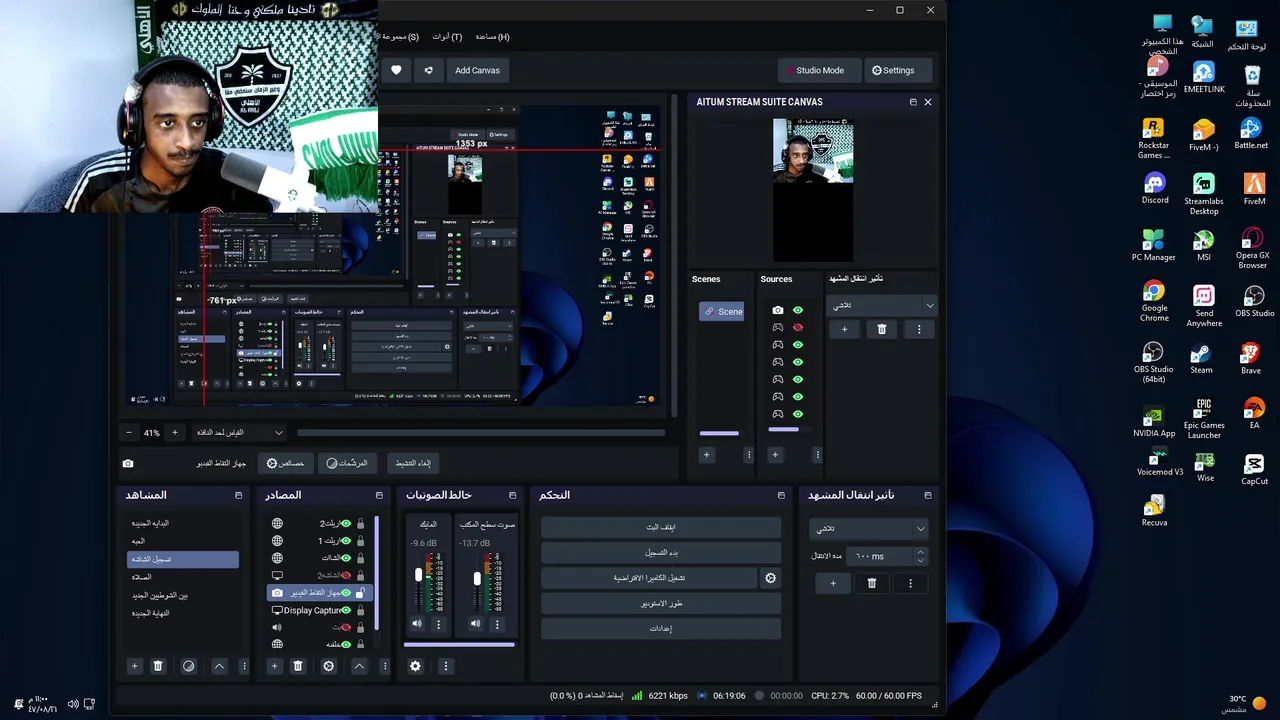Toggle visibility eye of اريلت2 source
Screen dimensions: 1280x720
coord(346,523)
